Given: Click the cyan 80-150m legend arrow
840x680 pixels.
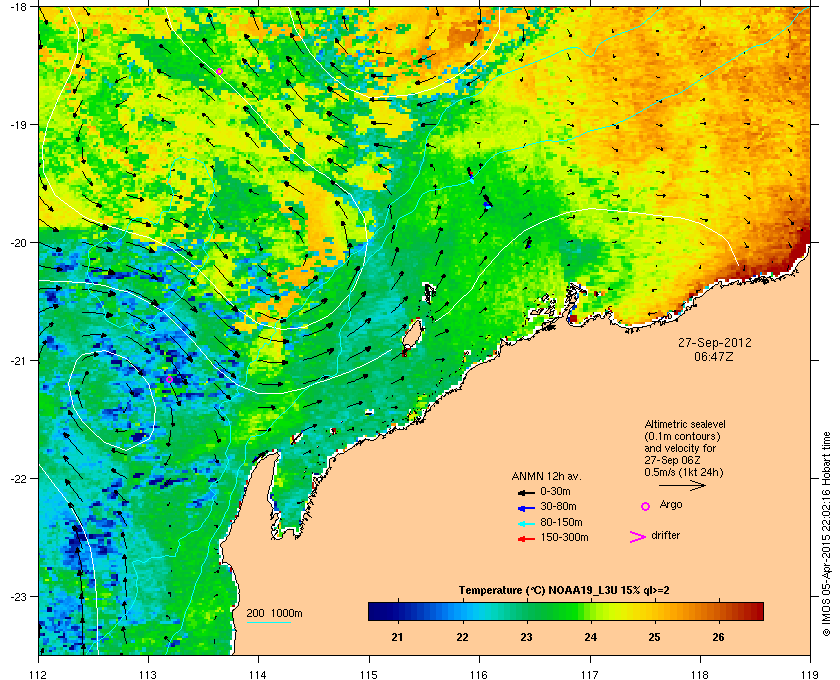Looking at the screenshot, I should point(527,523).
